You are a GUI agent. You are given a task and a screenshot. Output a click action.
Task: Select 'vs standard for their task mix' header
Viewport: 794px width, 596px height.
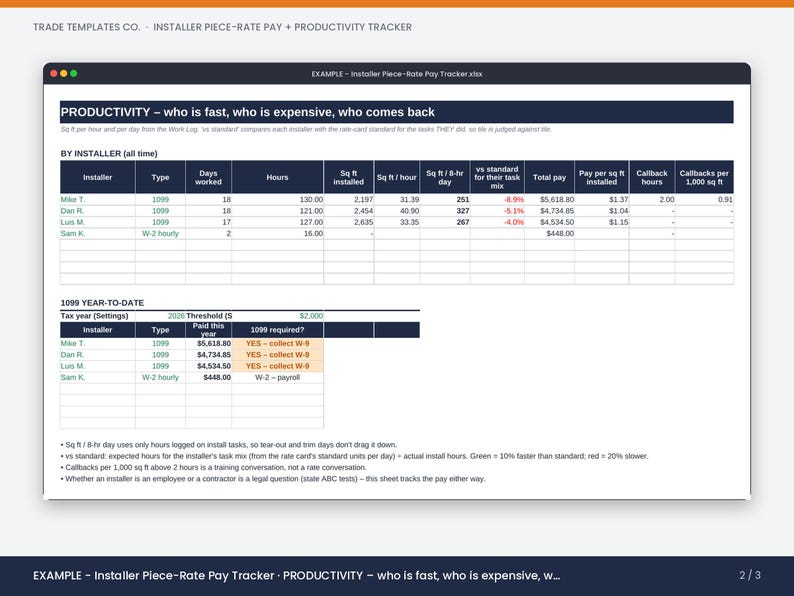pos(497,177)
